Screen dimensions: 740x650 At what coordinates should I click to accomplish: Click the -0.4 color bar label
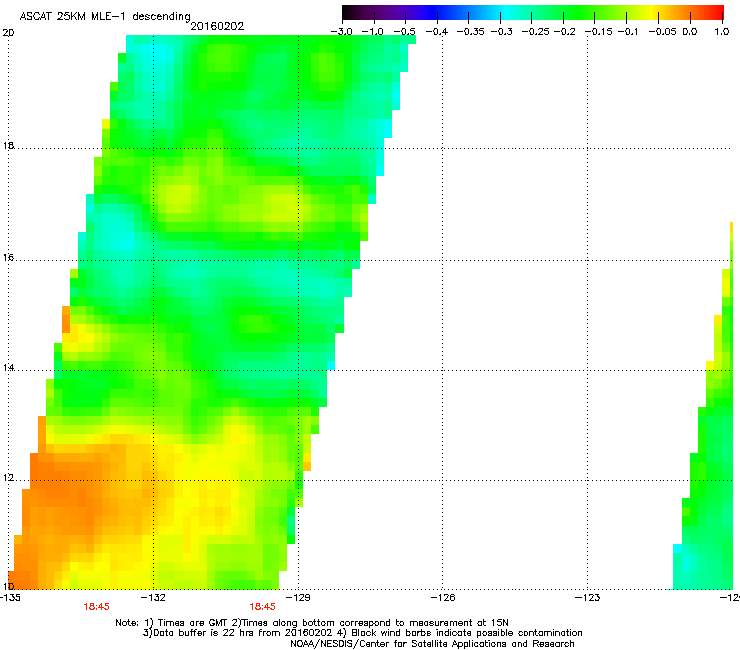pyautogui.click(x=437, y=32)
